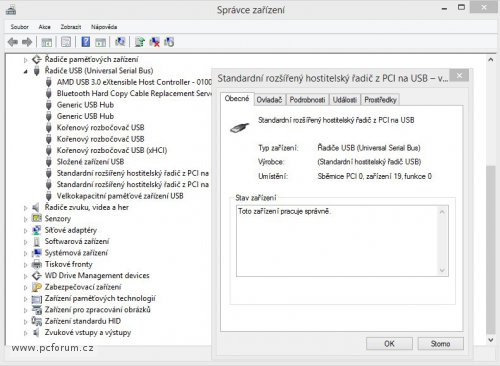The height and width of the screenshot is (366, 500).
Task: Click the Složené zařízení USB icon
Action: pos(49,162)
